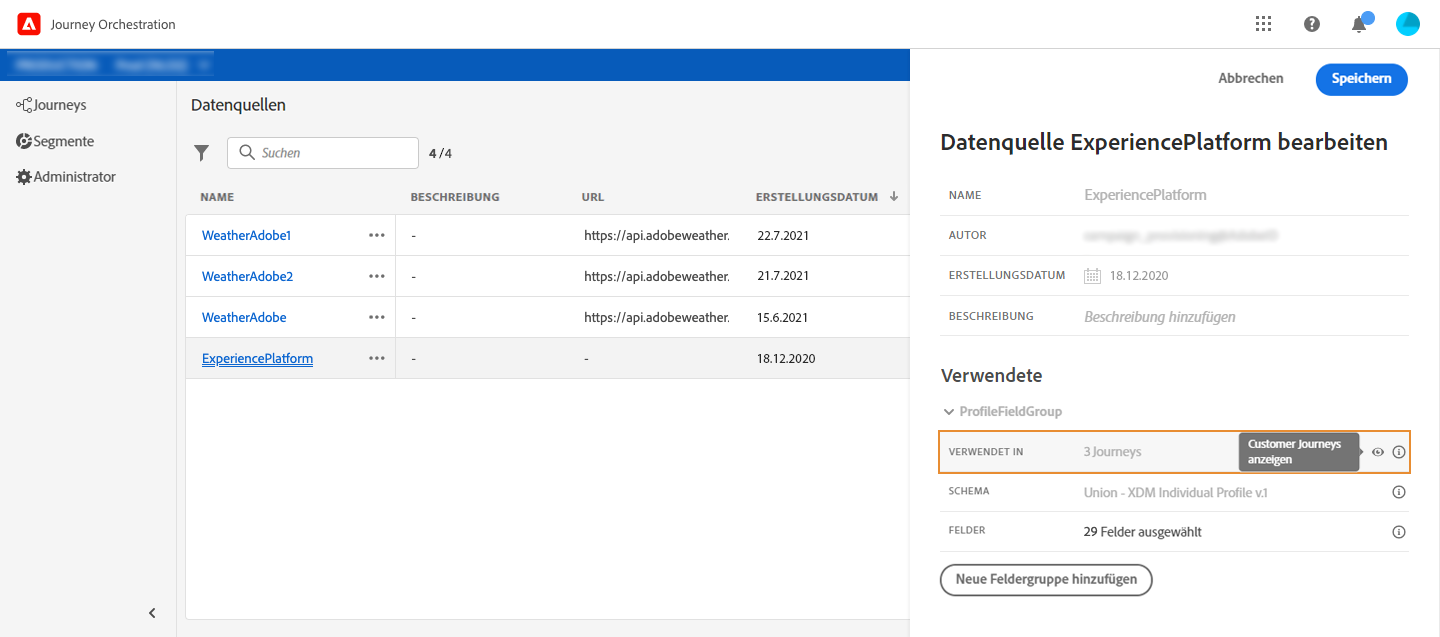The height and width of the screenshot is (637, 1440).
Task: Open the help question mark icon
Action: coord(1312,24)
